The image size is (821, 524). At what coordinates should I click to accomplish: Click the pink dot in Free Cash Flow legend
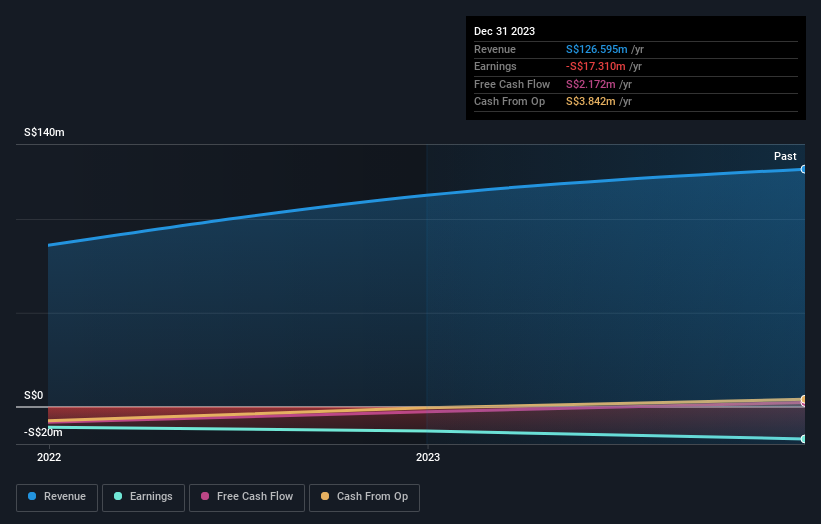205,496
